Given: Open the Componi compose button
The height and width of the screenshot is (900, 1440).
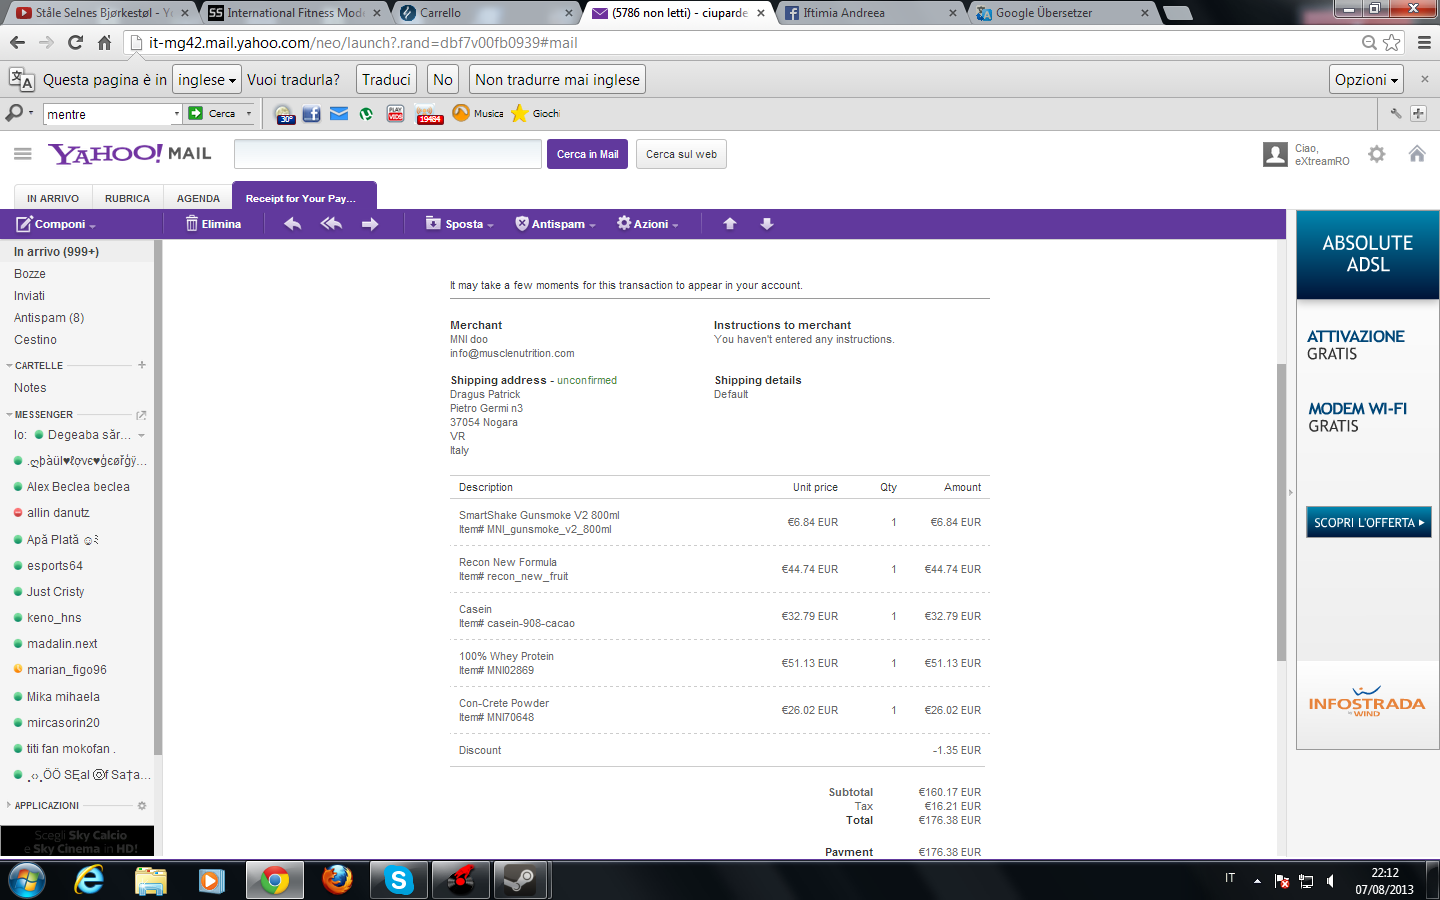Looking at the screenshot, I should click(x=56, y=224).
